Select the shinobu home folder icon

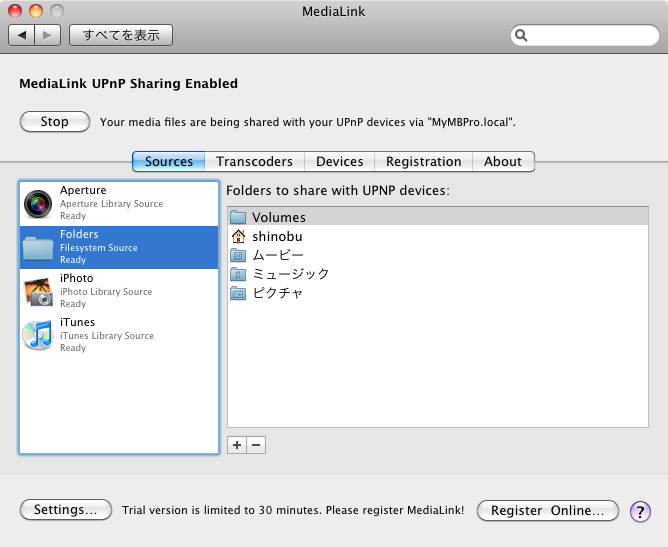[x=238, y=237]
